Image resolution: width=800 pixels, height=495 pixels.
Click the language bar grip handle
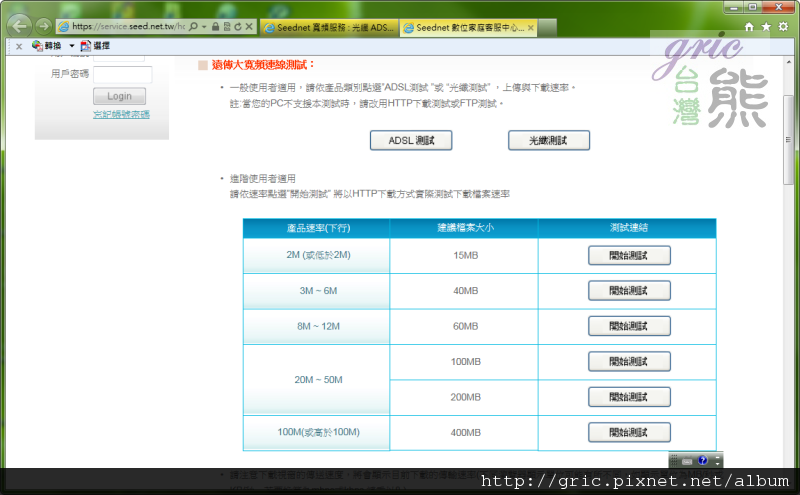point(673,460)
